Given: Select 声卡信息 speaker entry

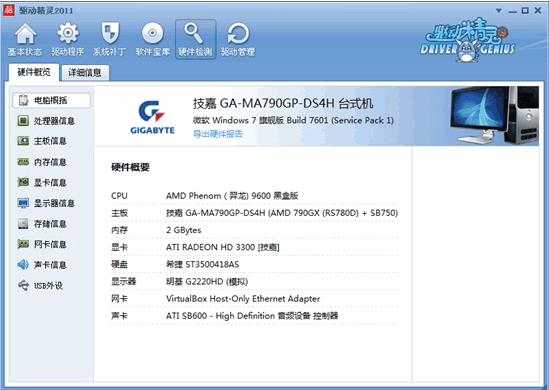Looking at the screenshot, I should pyautogui.click(x=42, y=265).
